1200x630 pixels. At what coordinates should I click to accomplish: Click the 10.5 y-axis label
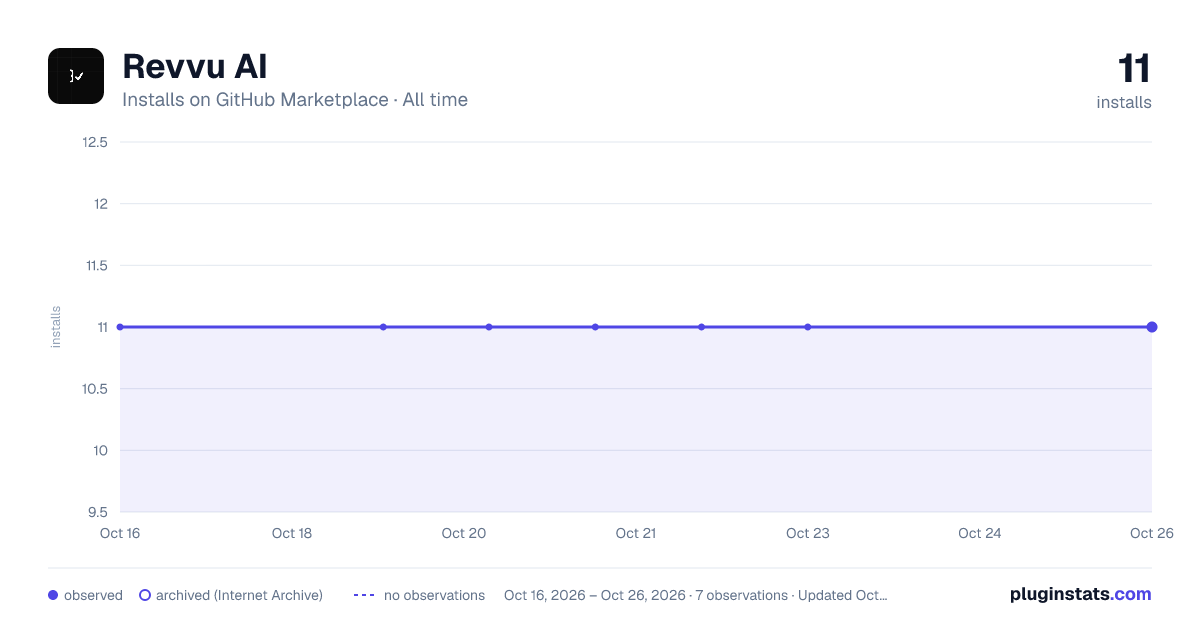95,389
